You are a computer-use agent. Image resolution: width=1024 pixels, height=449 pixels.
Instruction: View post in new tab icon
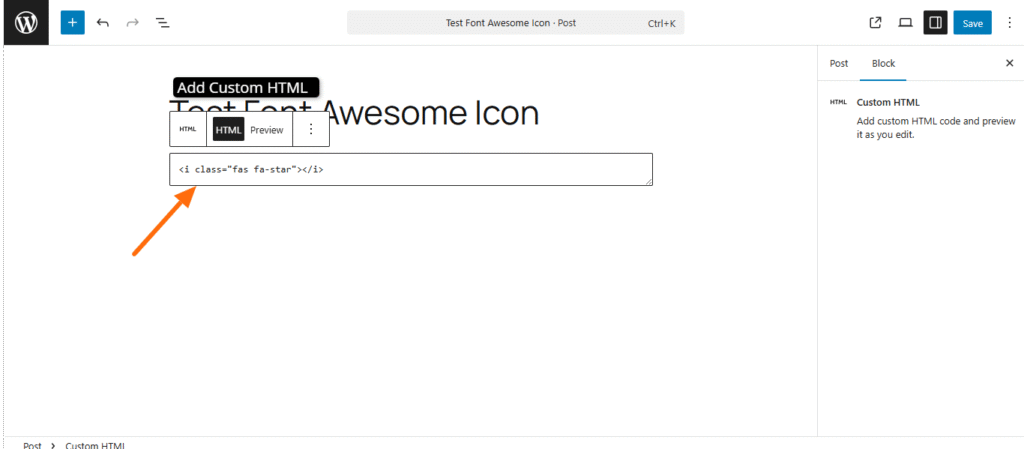(875, 23)
